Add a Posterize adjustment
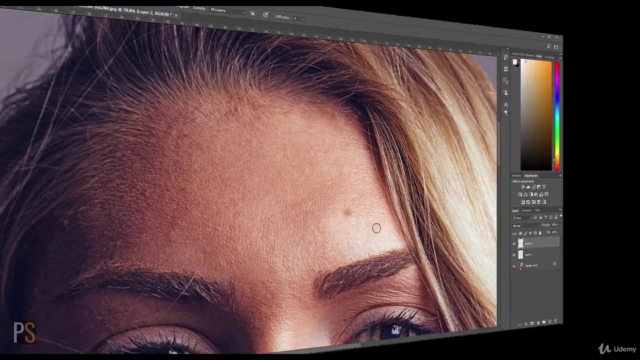 pyautogui.click(x=522, y=202)
